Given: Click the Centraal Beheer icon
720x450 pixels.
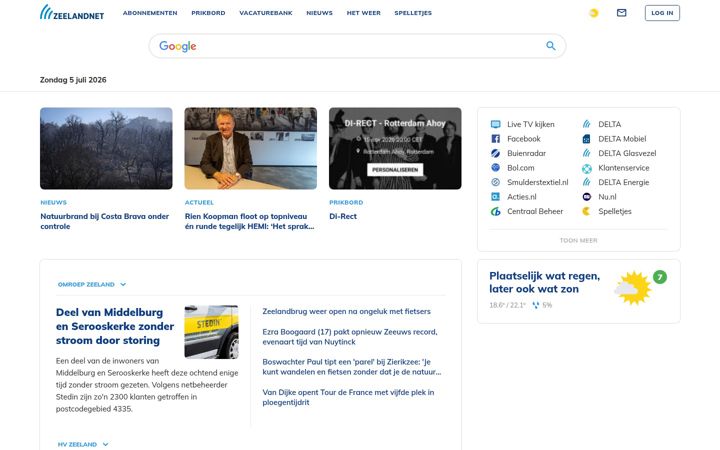Looking at the screenshot, I should [495, 211].
